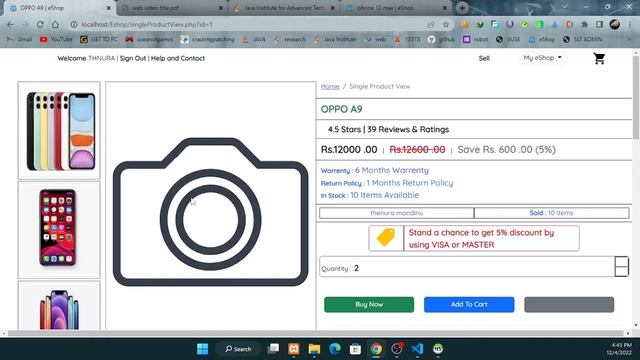
Task: Click the 4.5 Stars | 39 Reviews & Ratings text
Action: [388, 129]
